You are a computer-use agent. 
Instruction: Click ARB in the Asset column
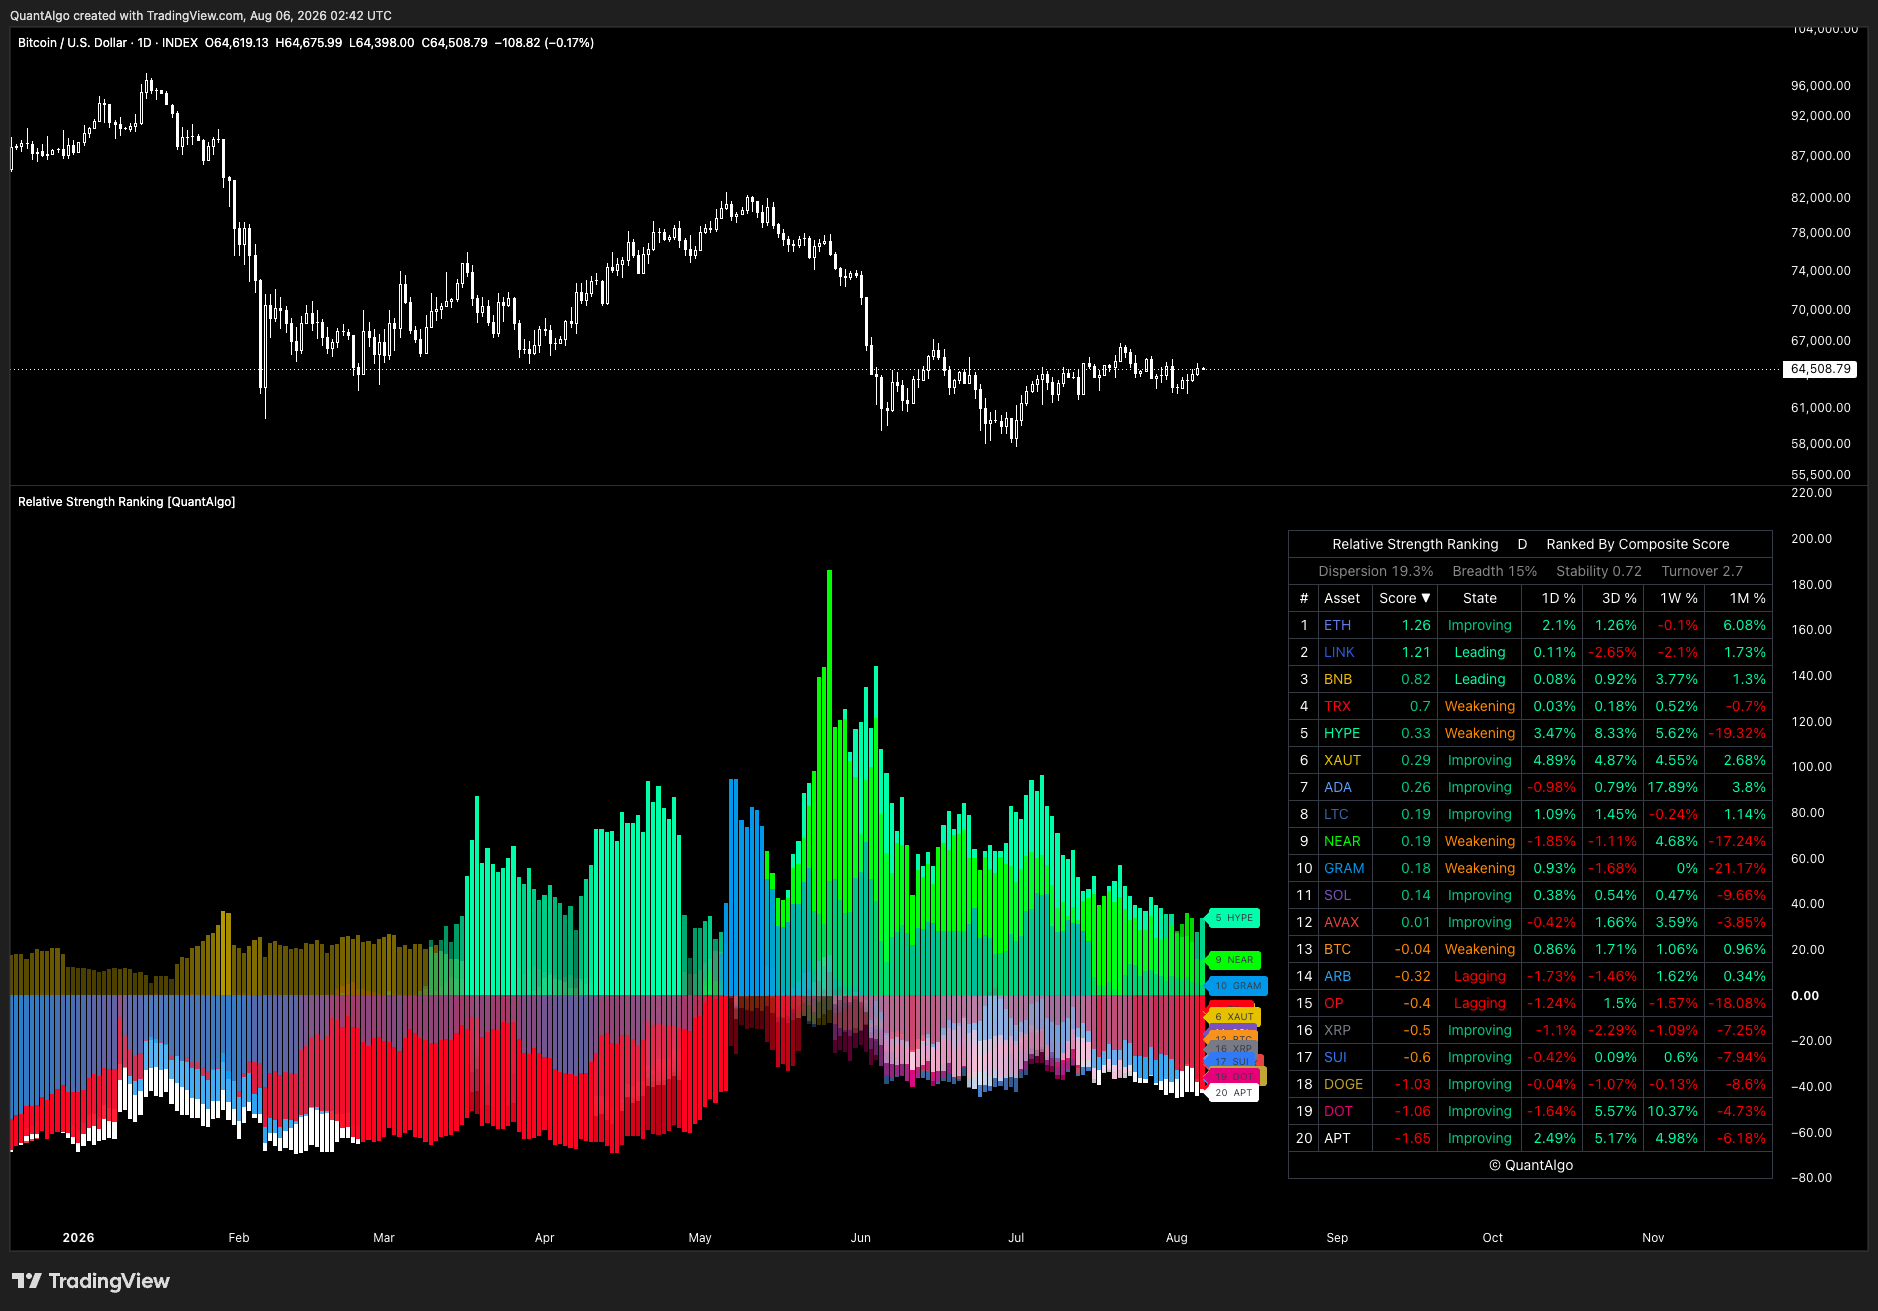(1337, 976)
